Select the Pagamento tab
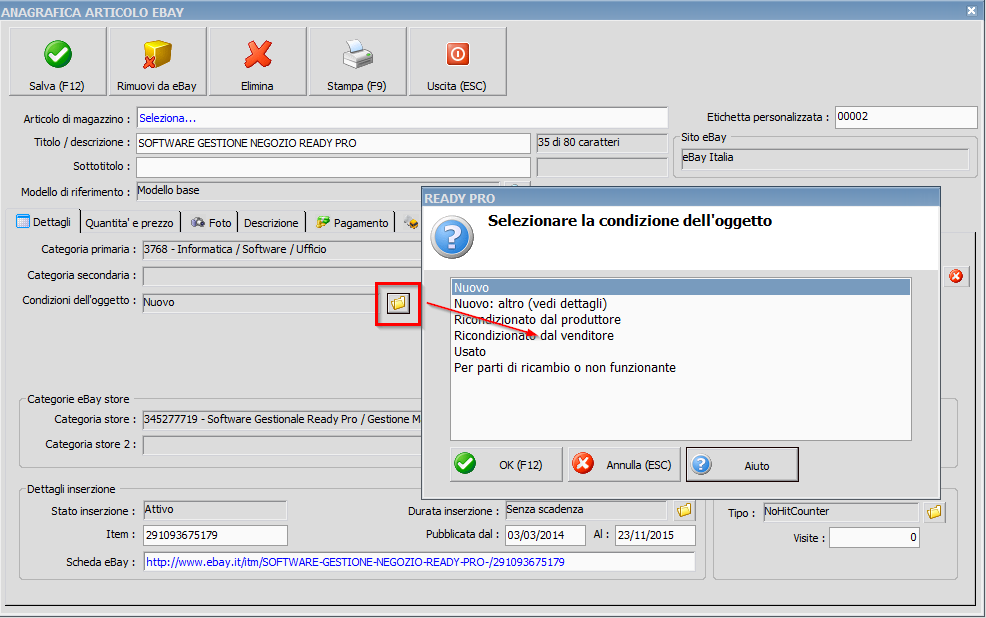 [x=352, y=223]
